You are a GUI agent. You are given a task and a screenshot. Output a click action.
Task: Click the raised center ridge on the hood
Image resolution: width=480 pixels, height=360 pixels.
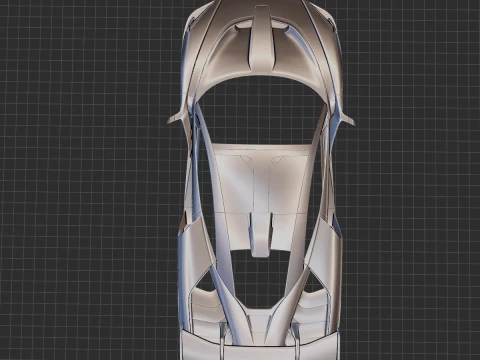click(261, 37)
